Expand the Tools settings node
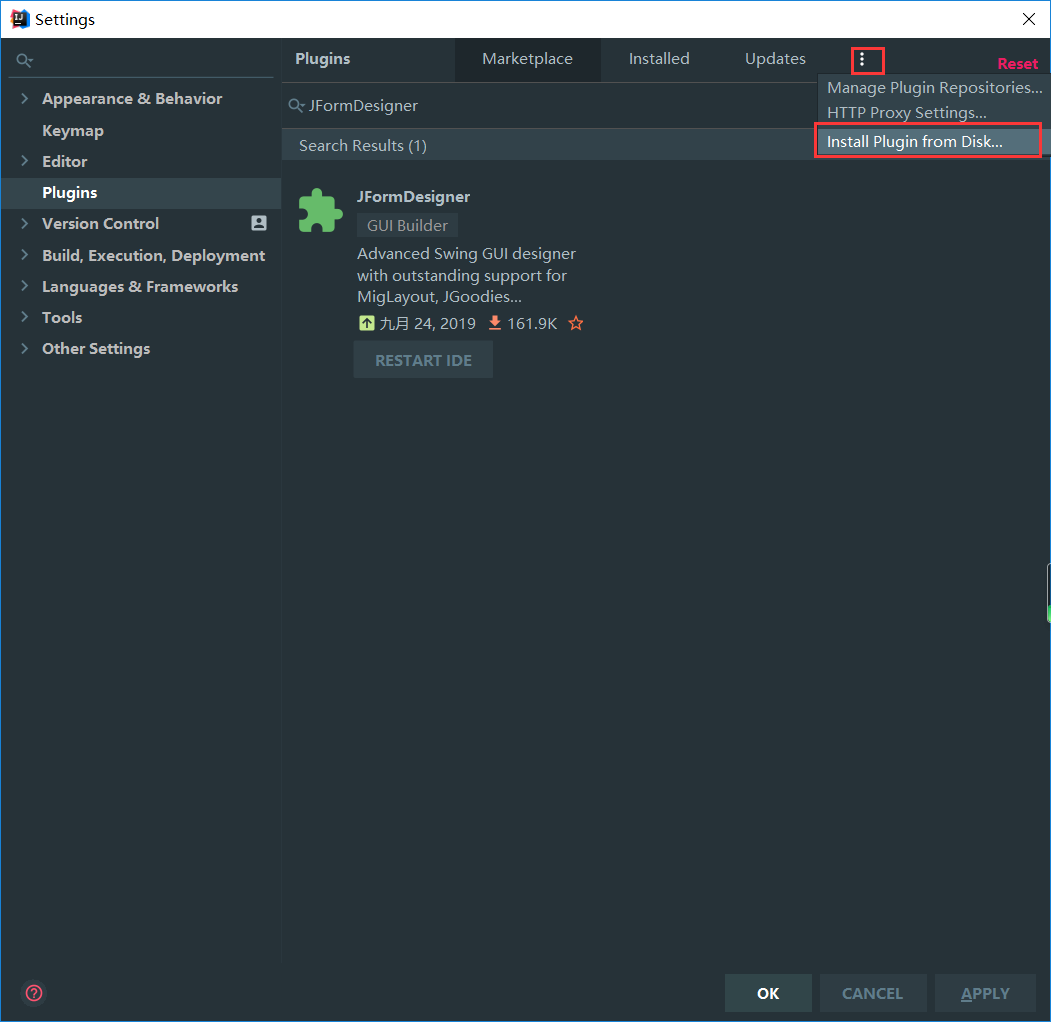This screenshot has height=1022, width=1051. (25, 317)
